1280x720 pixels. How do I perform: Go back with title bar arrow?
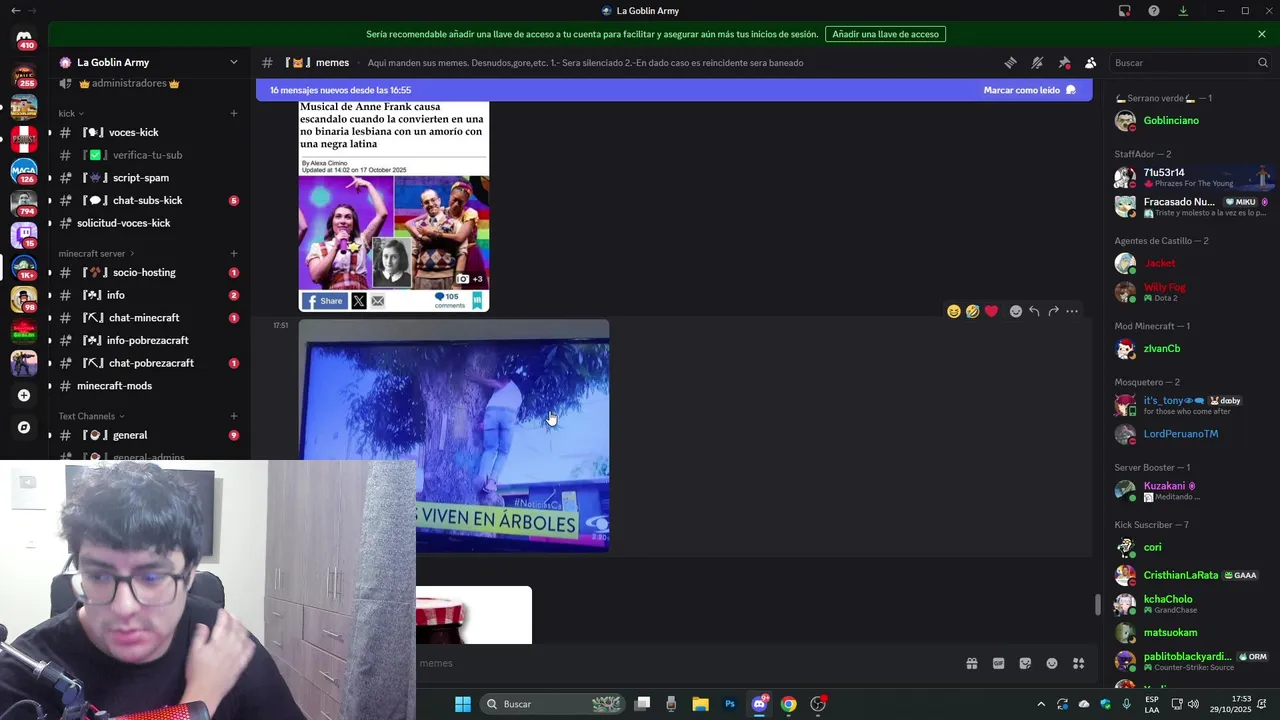(x=15, y=11)
